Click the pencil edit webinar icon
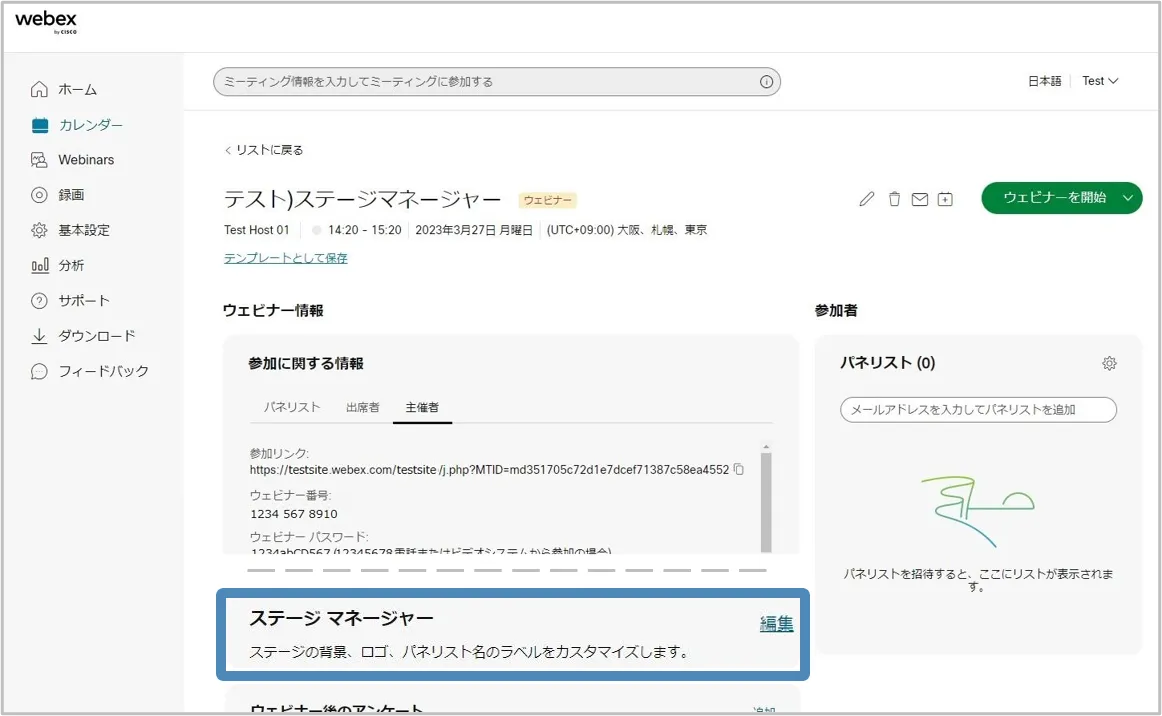The width and height of the screenshot is (1162, 716). pos(867,199)
